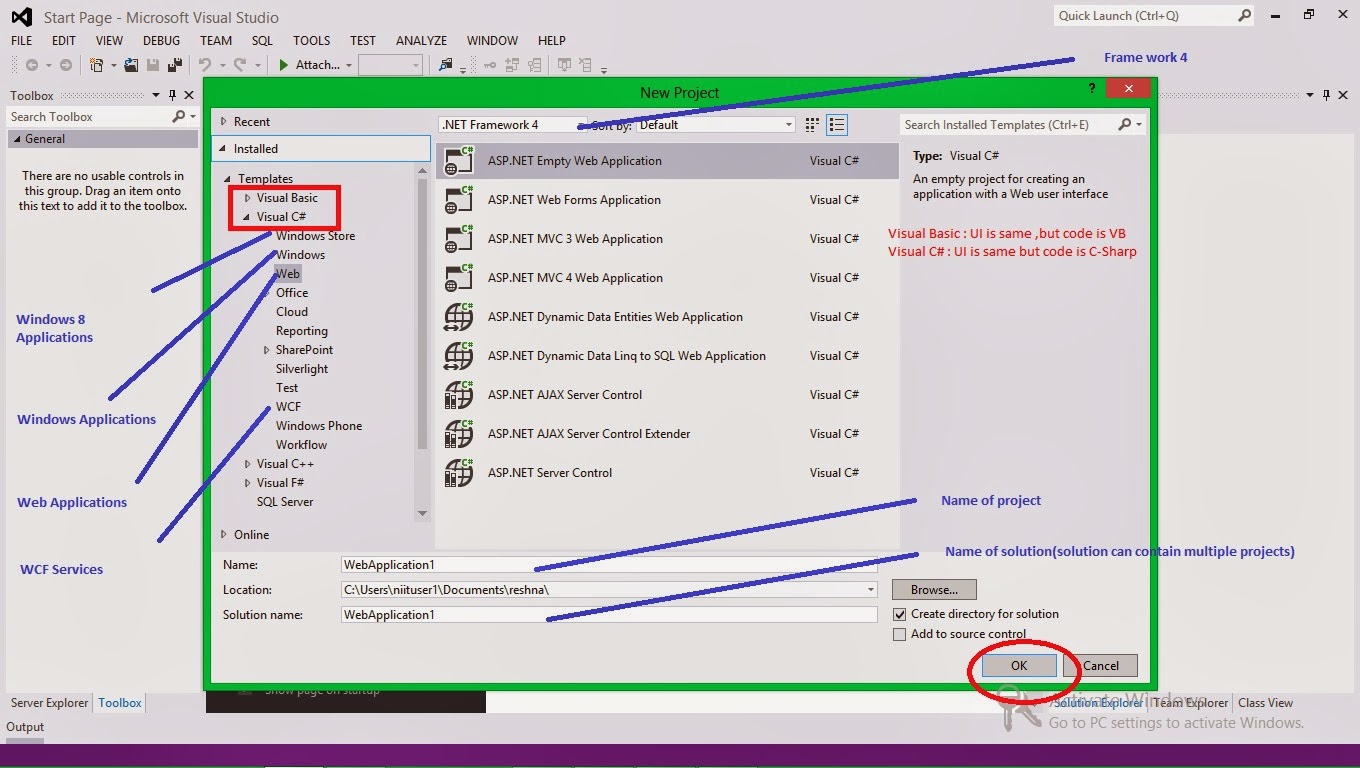This screenshot has height=768, width=1360.
Task: Click the Save toolbar icon
Action: click(152, 65)
